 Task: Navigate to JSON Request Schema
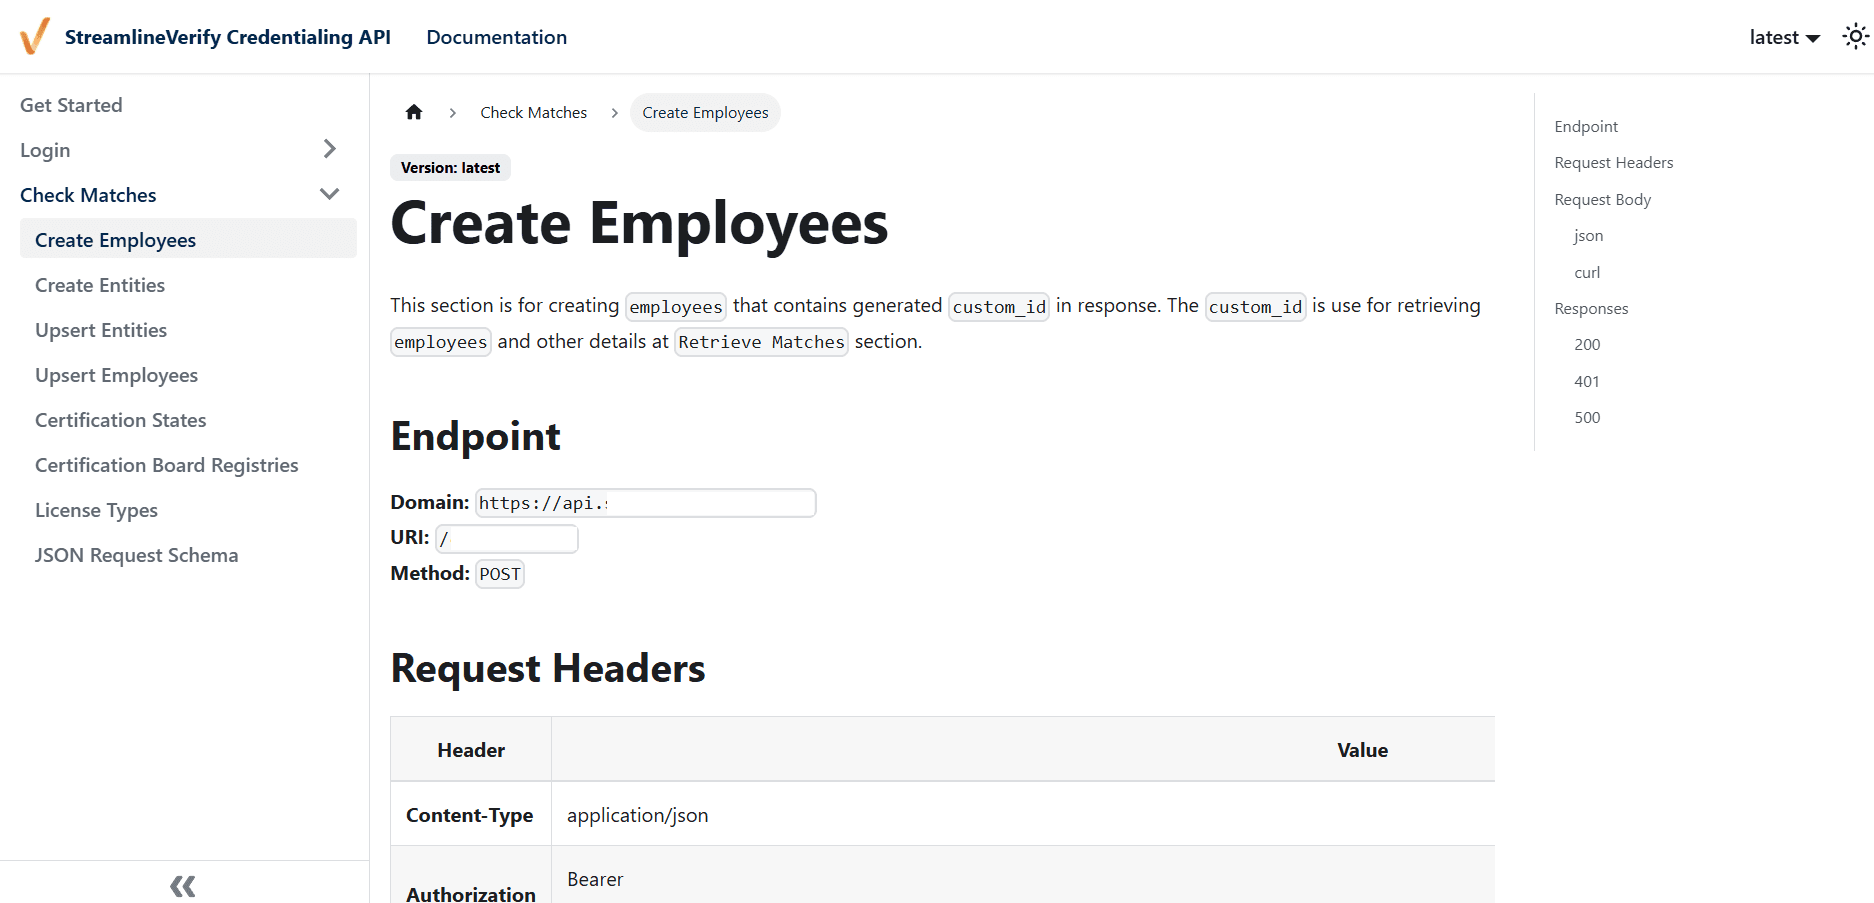pyautogui.click(x=136, y=555)
